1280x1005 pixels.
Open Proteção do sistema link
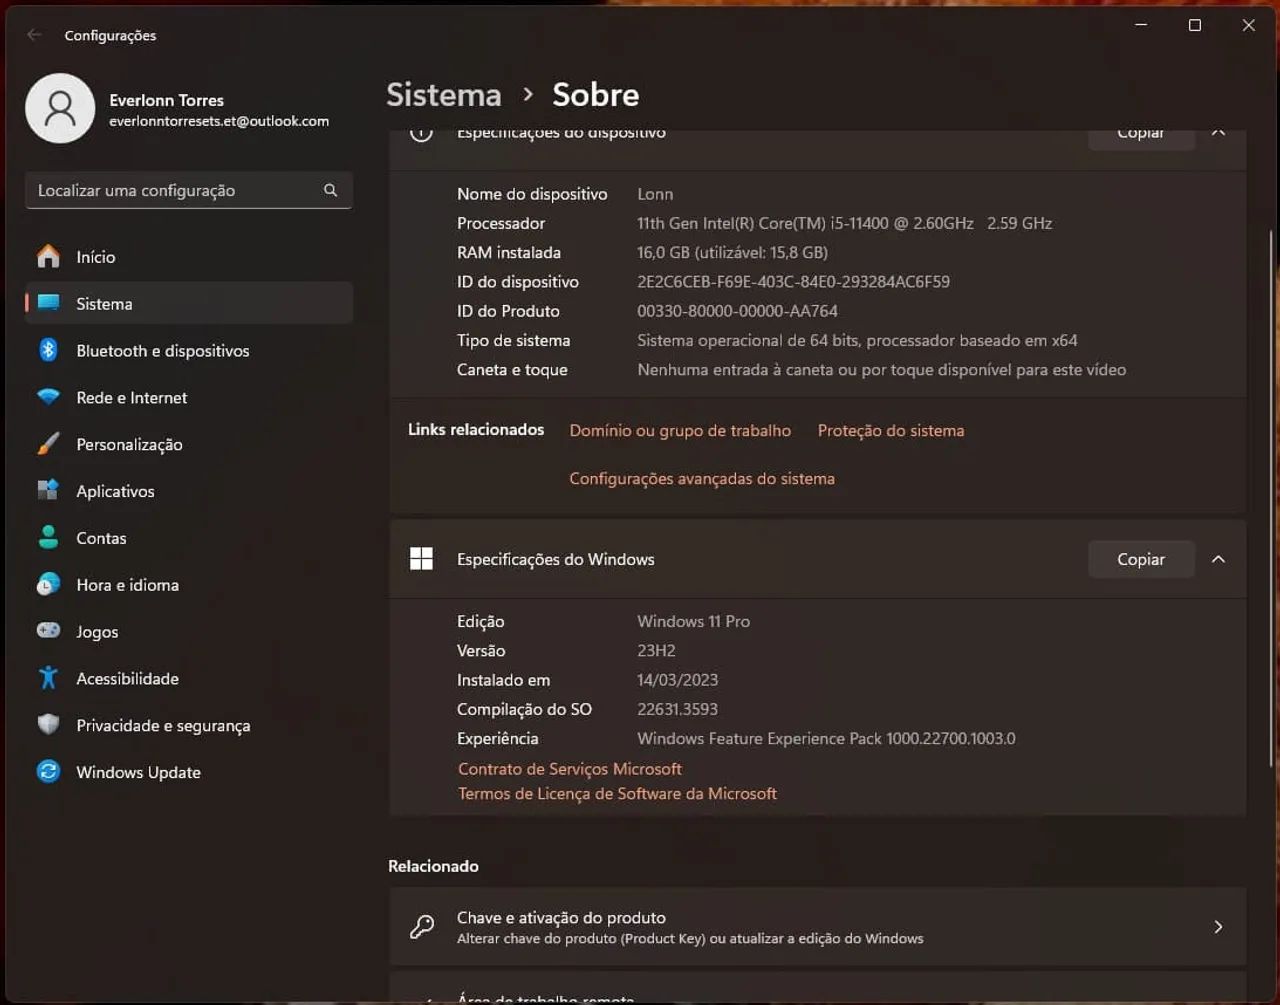coord(891,431)
